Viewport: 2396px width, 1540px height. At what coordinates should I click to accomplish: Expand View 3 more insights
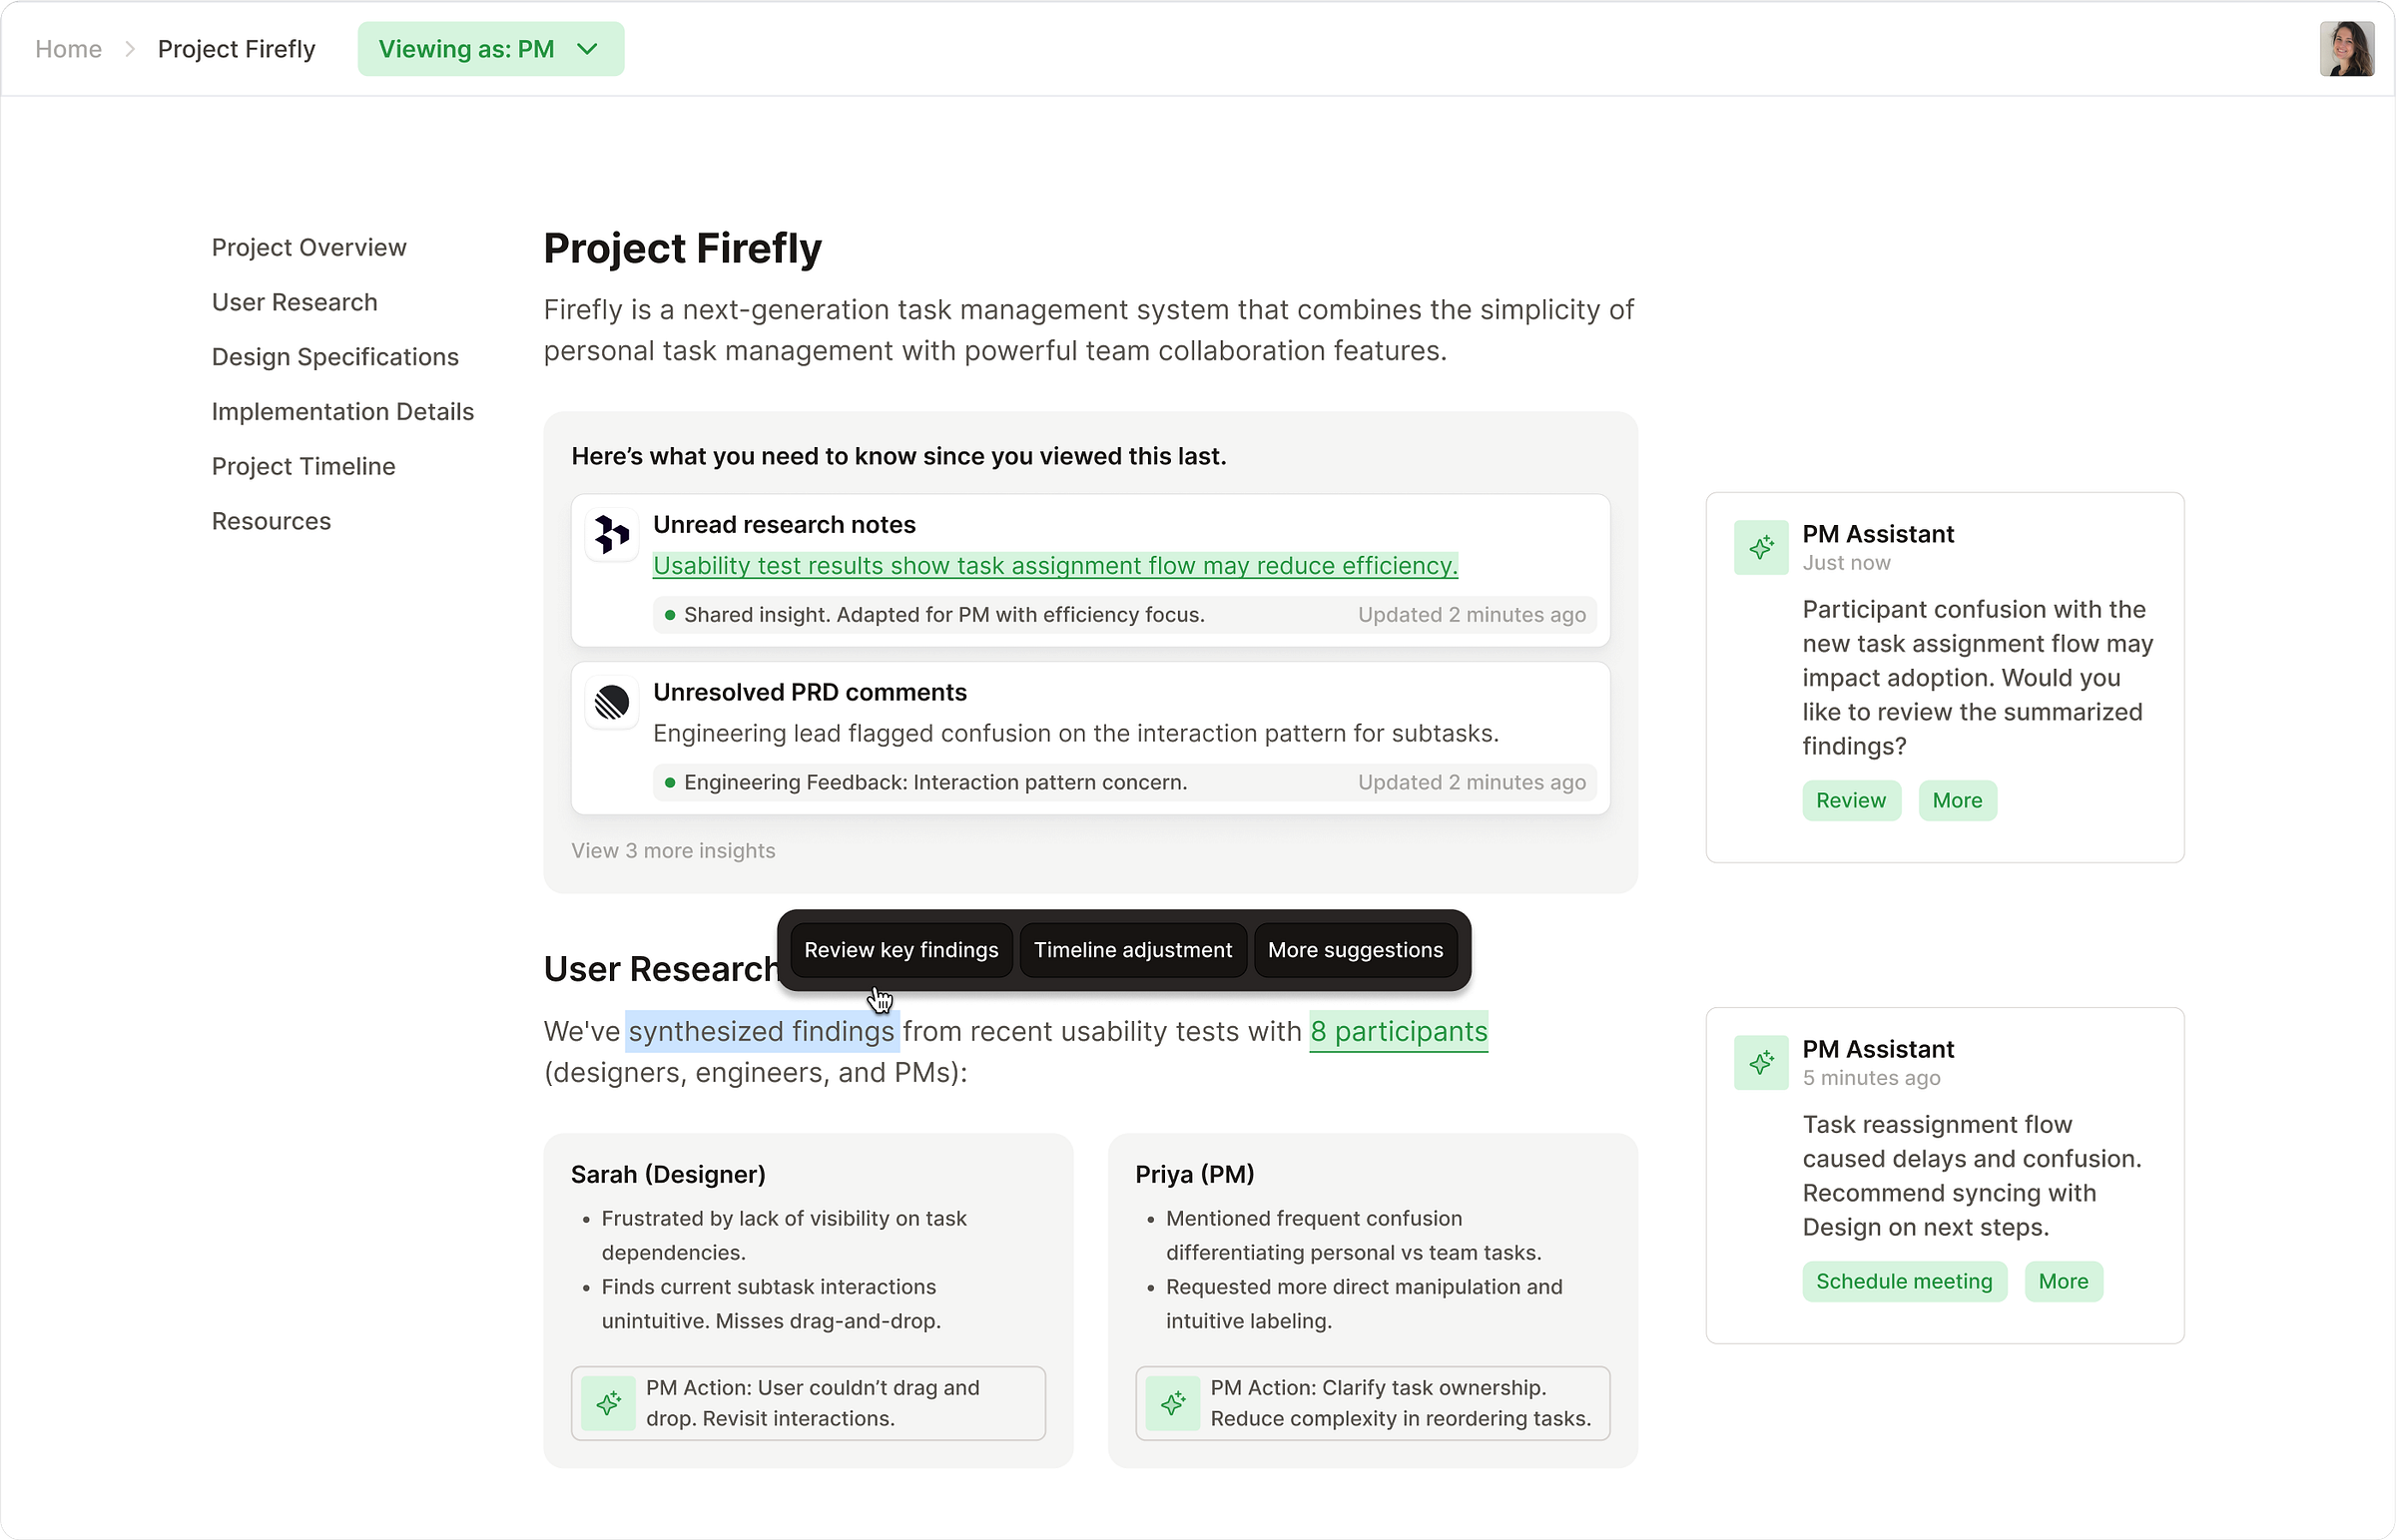pyautogui.click(x=673, y=851)
